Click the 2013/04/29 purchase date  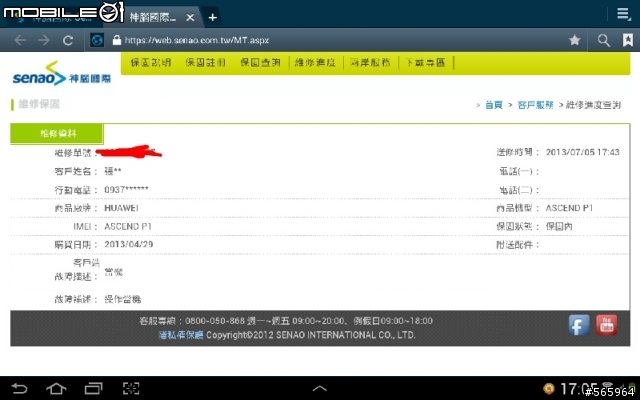129,244
